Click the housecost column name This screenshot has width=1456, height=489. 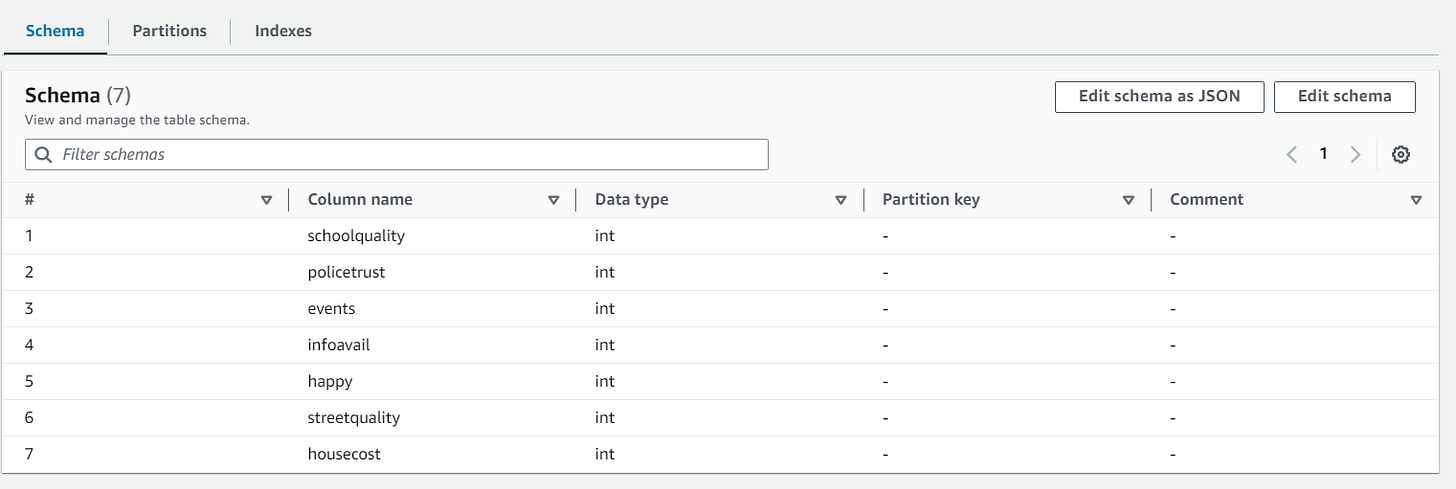pos(344,454)
